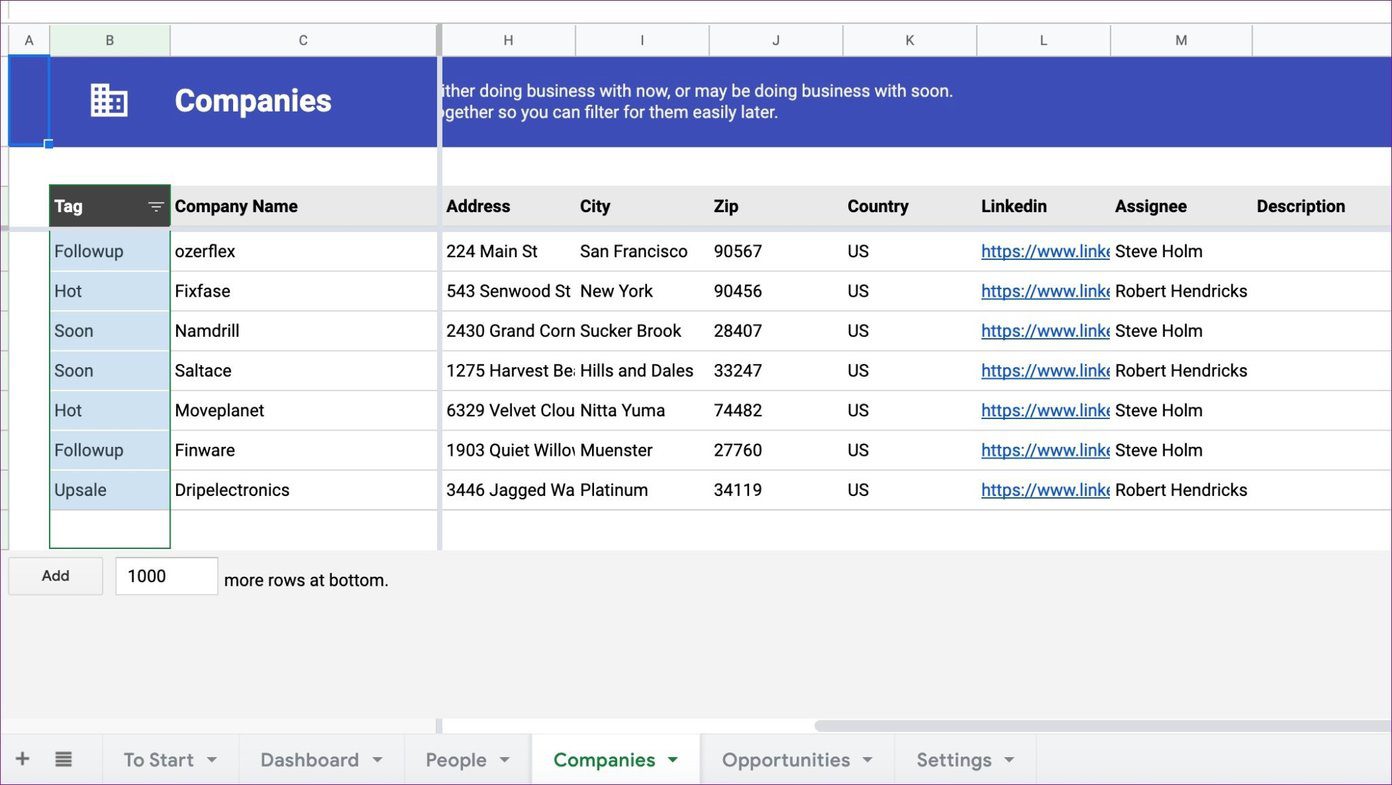This screenshot has height=785, width=1392.
Task: Click the rows count field showing 1000
Action: click(167, 576)
